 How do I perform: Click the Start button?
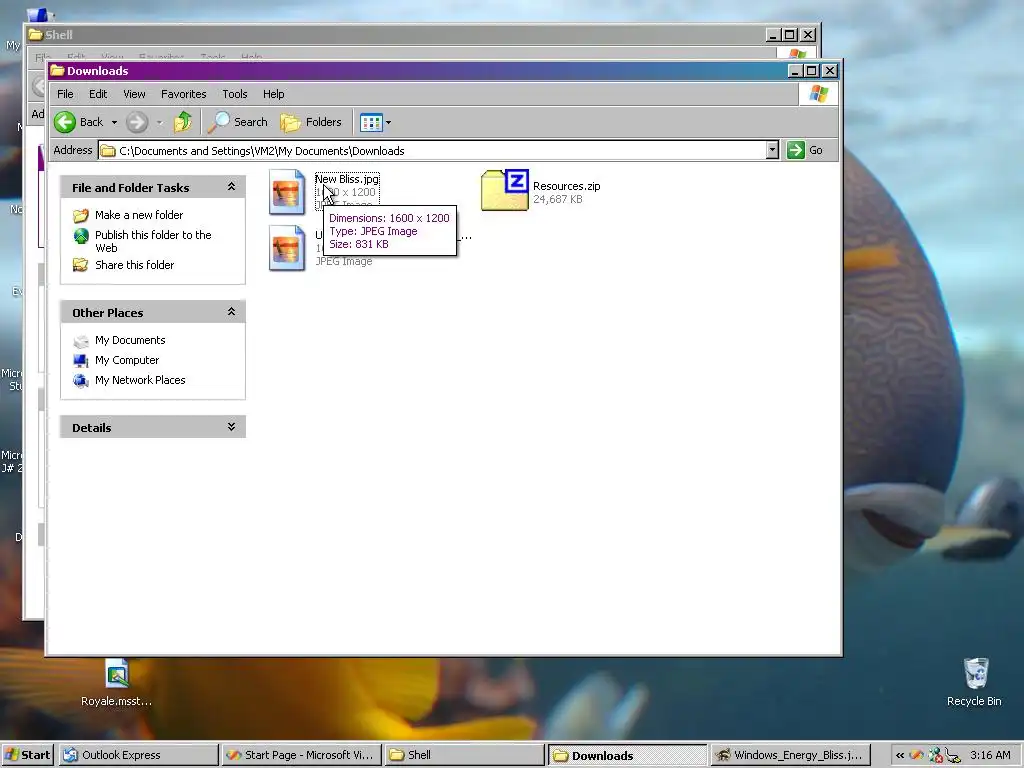coord(27,755)
